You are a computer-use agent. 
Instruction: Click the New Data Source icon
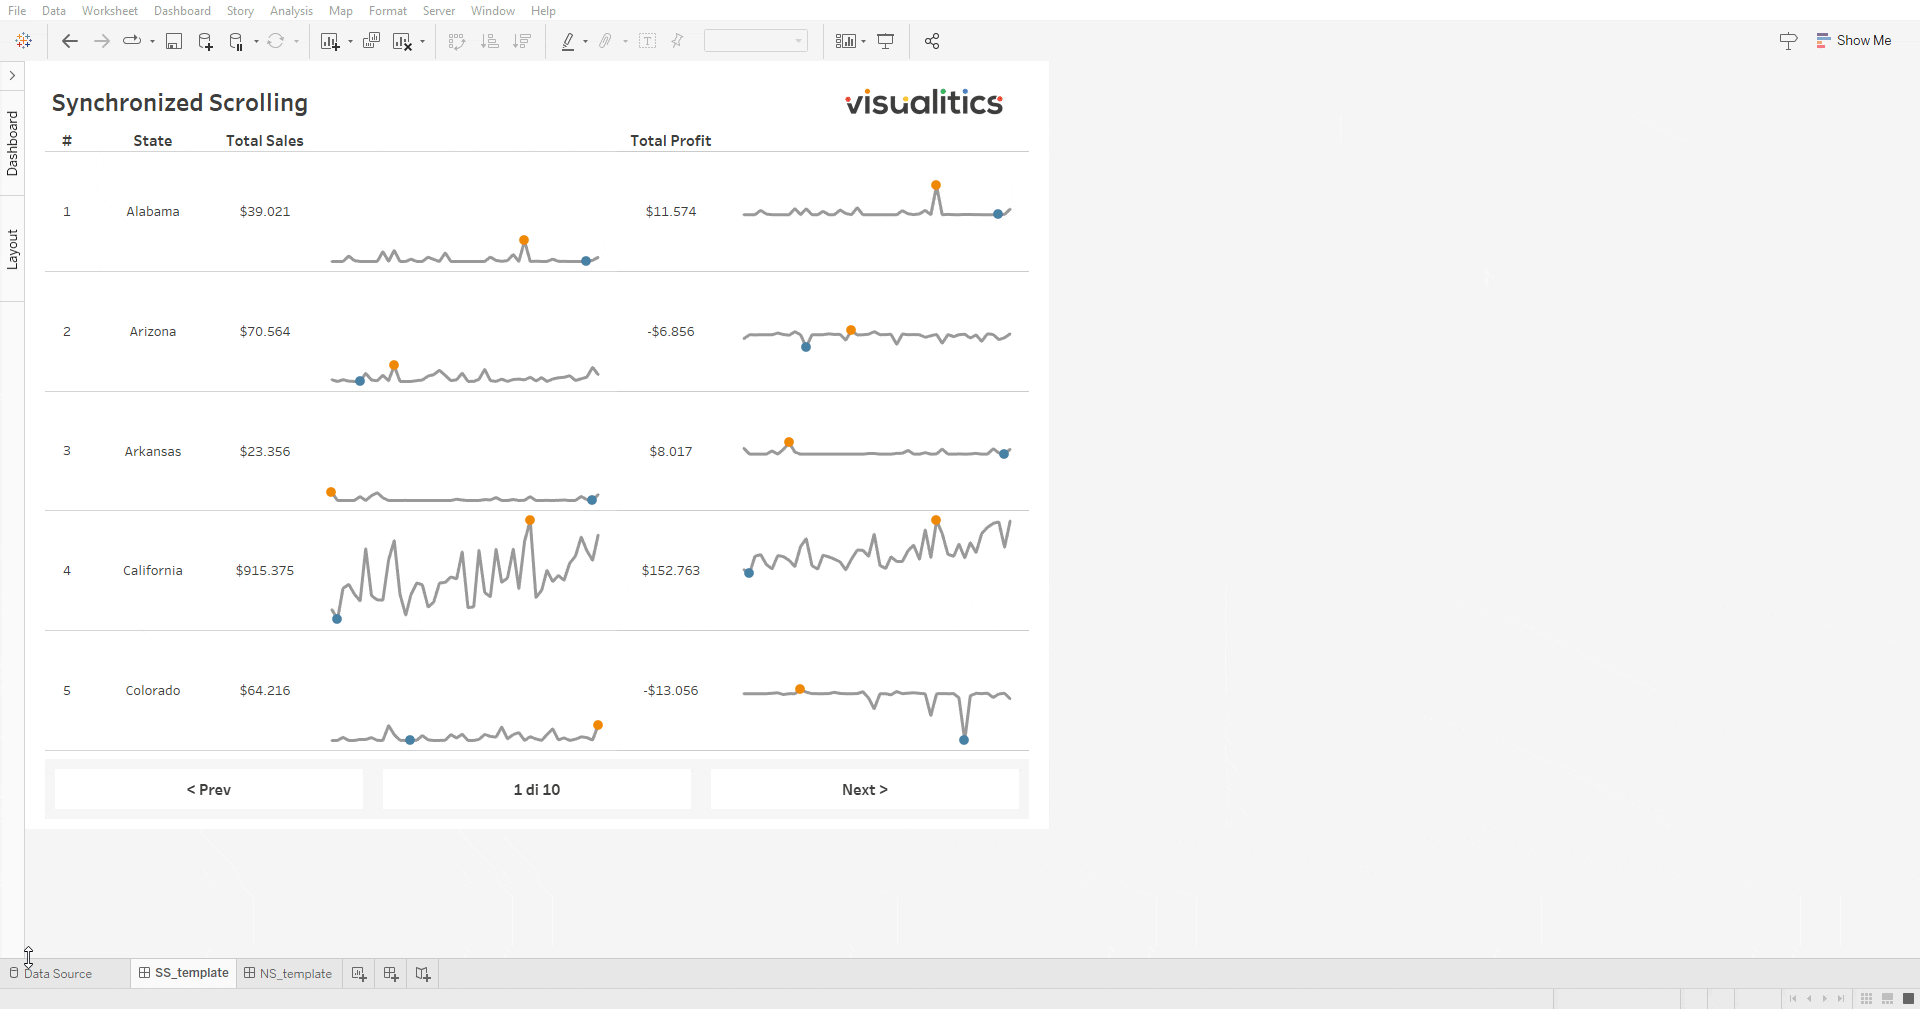coord(205,41)
